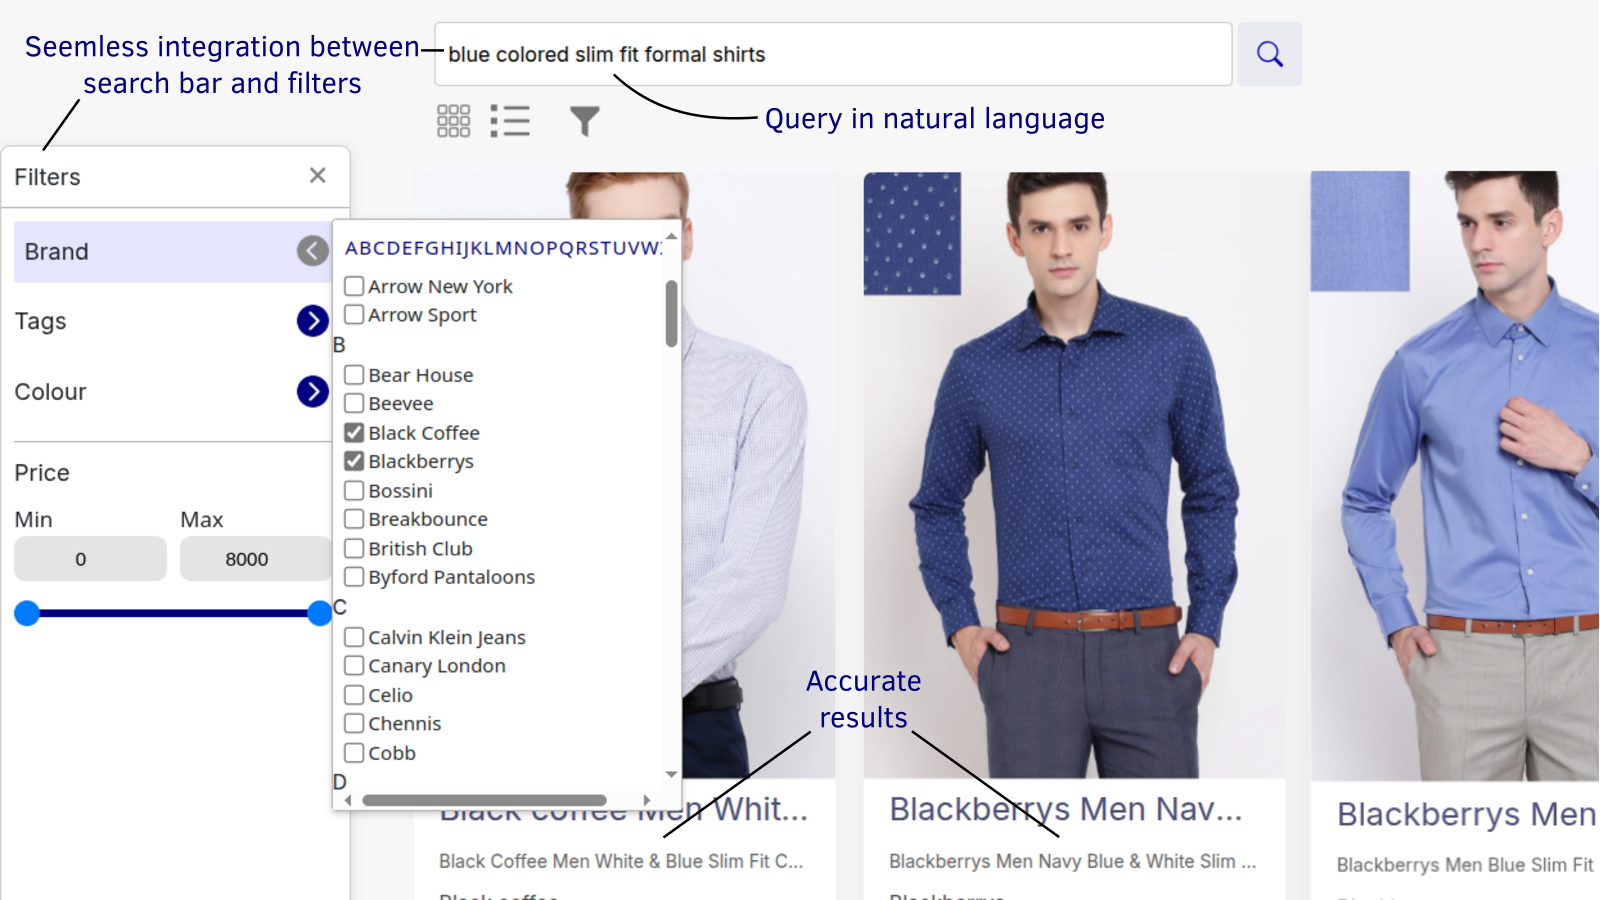This screenshot has height=900, width=1600.
Task: Expand the Tags filter options
Action: click(313, 321)
